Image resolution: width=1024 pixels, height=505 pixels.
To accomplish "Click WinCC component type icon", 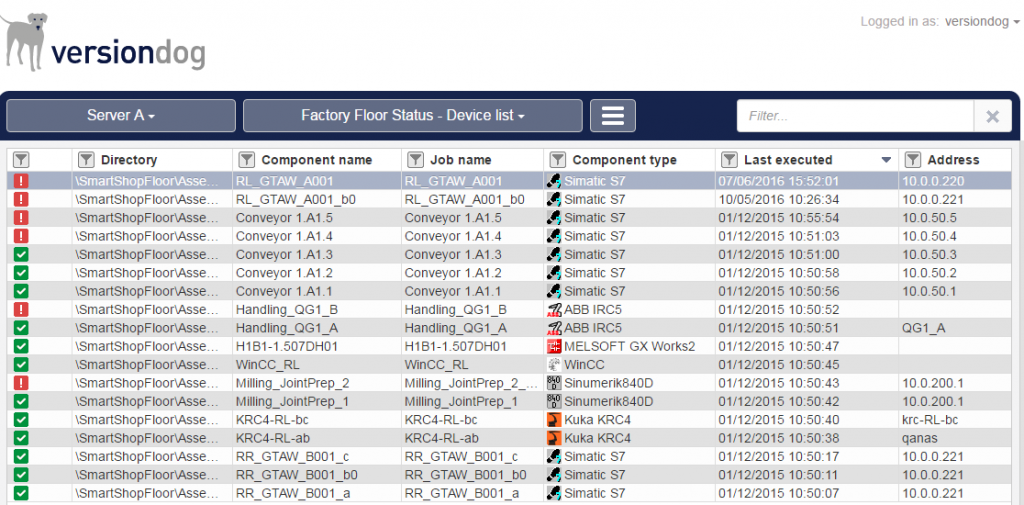I will pos(554,365).
